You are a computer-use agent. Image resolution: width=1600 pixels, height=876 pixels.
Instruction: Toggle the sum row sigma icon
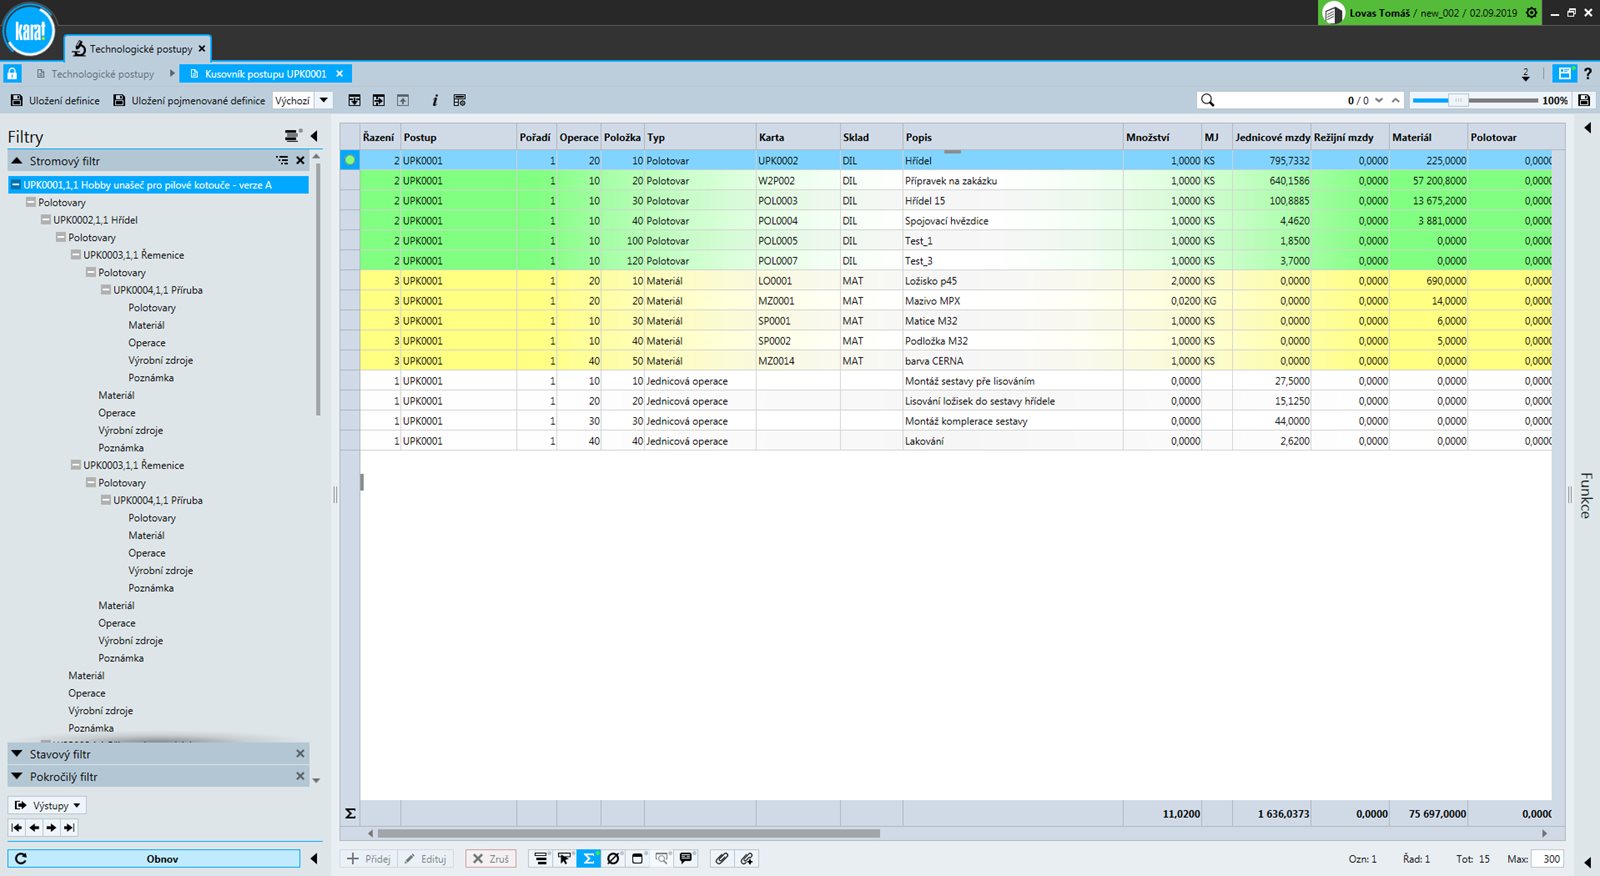[589, 859]
